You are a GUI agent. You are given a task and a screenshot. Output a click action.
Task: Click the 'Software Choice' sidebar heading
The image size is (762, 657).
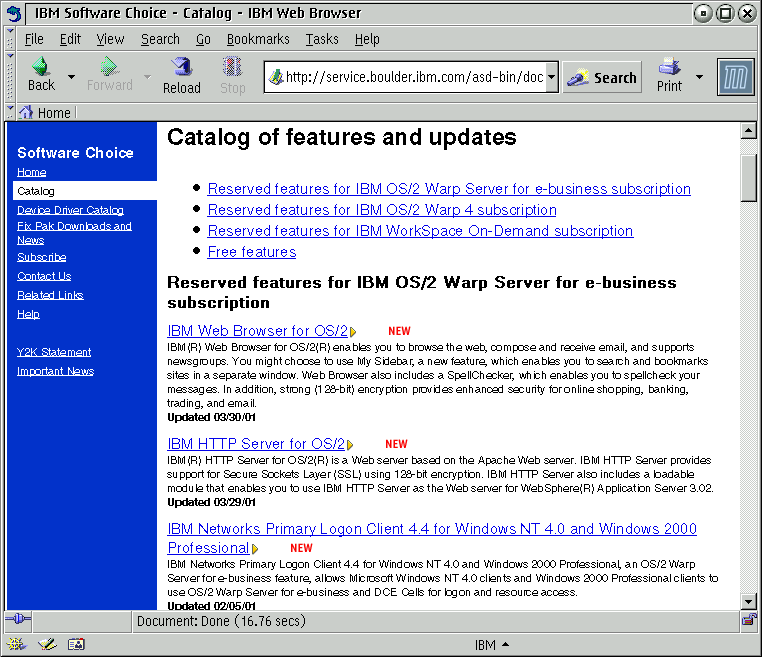tap(75, 153)
